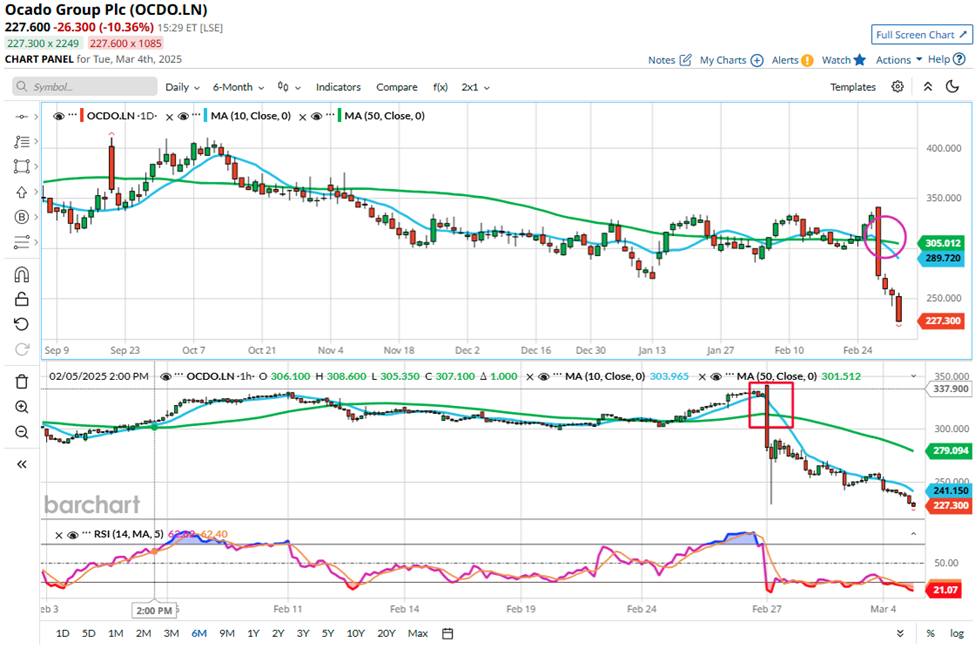Image resolution: width=975 pixels, height=649 pixels.
Task: Zoom out using the magnifier minus icon
Action: (21, 432)
